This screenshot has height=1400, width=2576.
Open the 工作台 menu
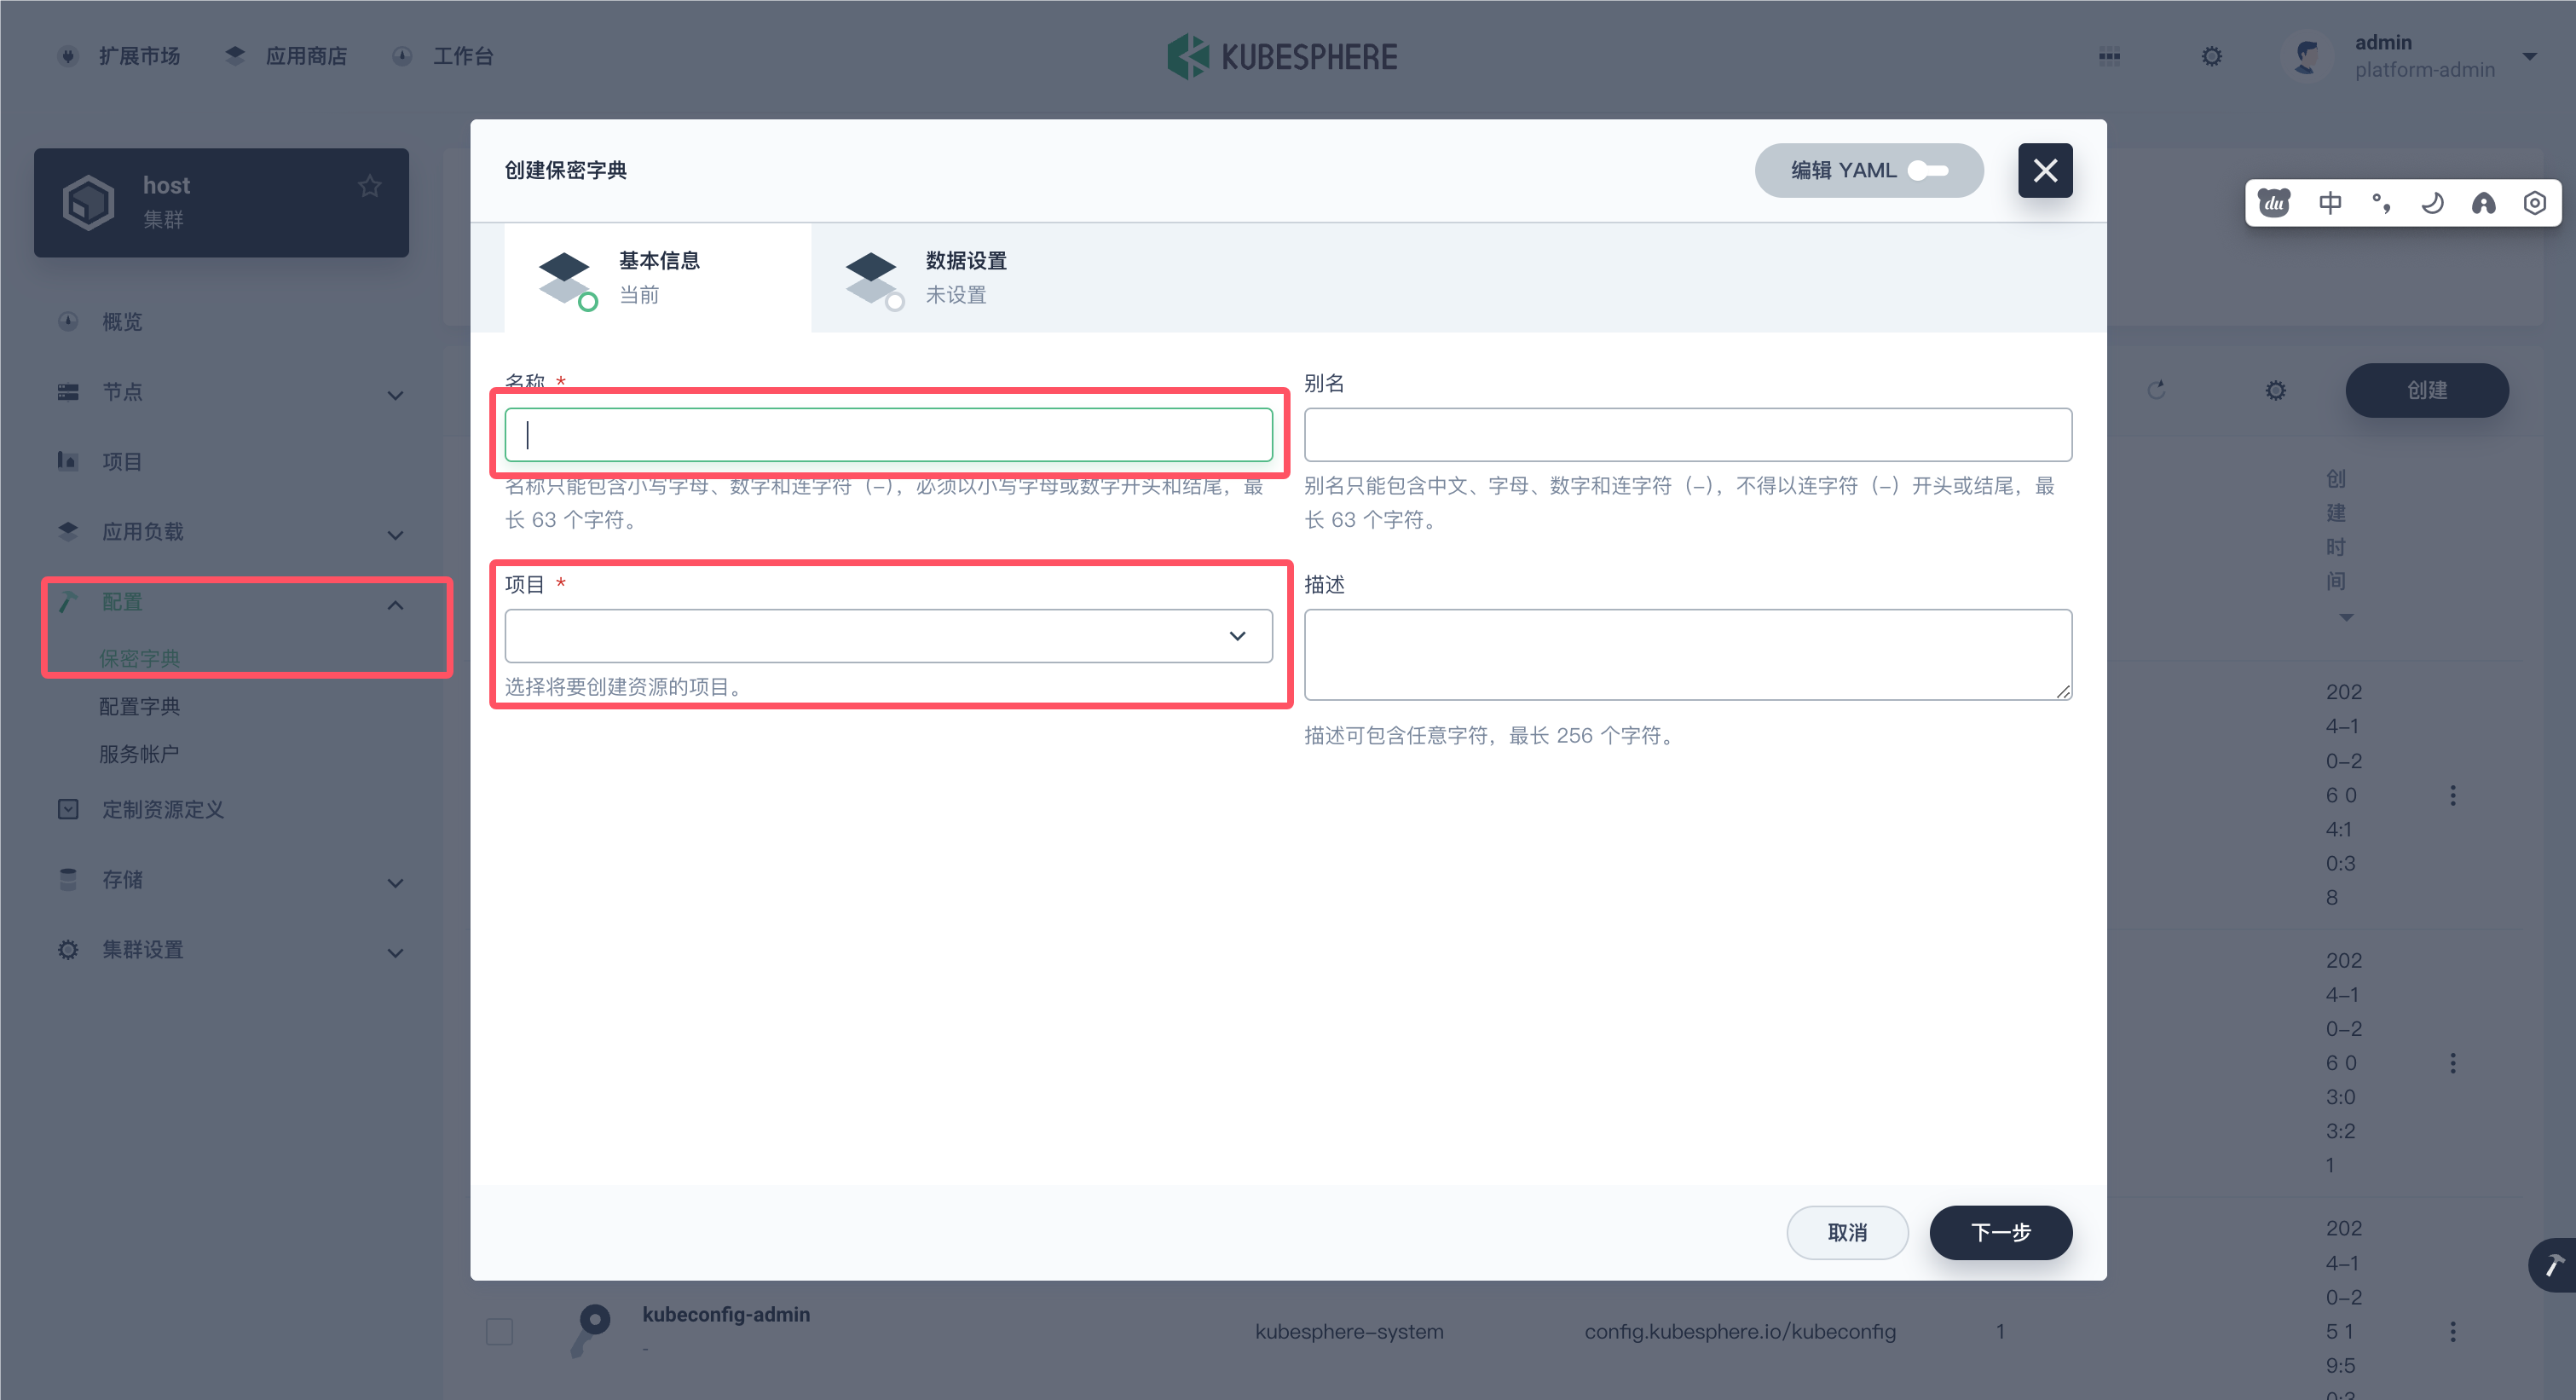443,56
